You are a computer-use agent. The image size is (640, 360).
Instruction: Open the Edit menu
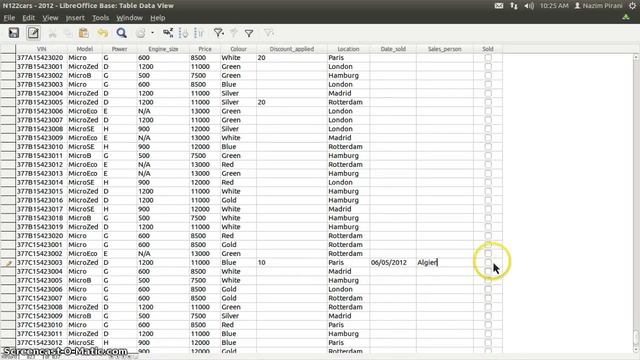pos(28,18)
